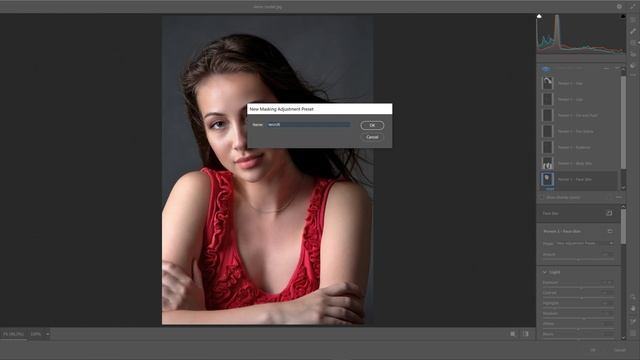
Task: Select Person 1 - Eyebrows mask
Action: coord(579,147)
